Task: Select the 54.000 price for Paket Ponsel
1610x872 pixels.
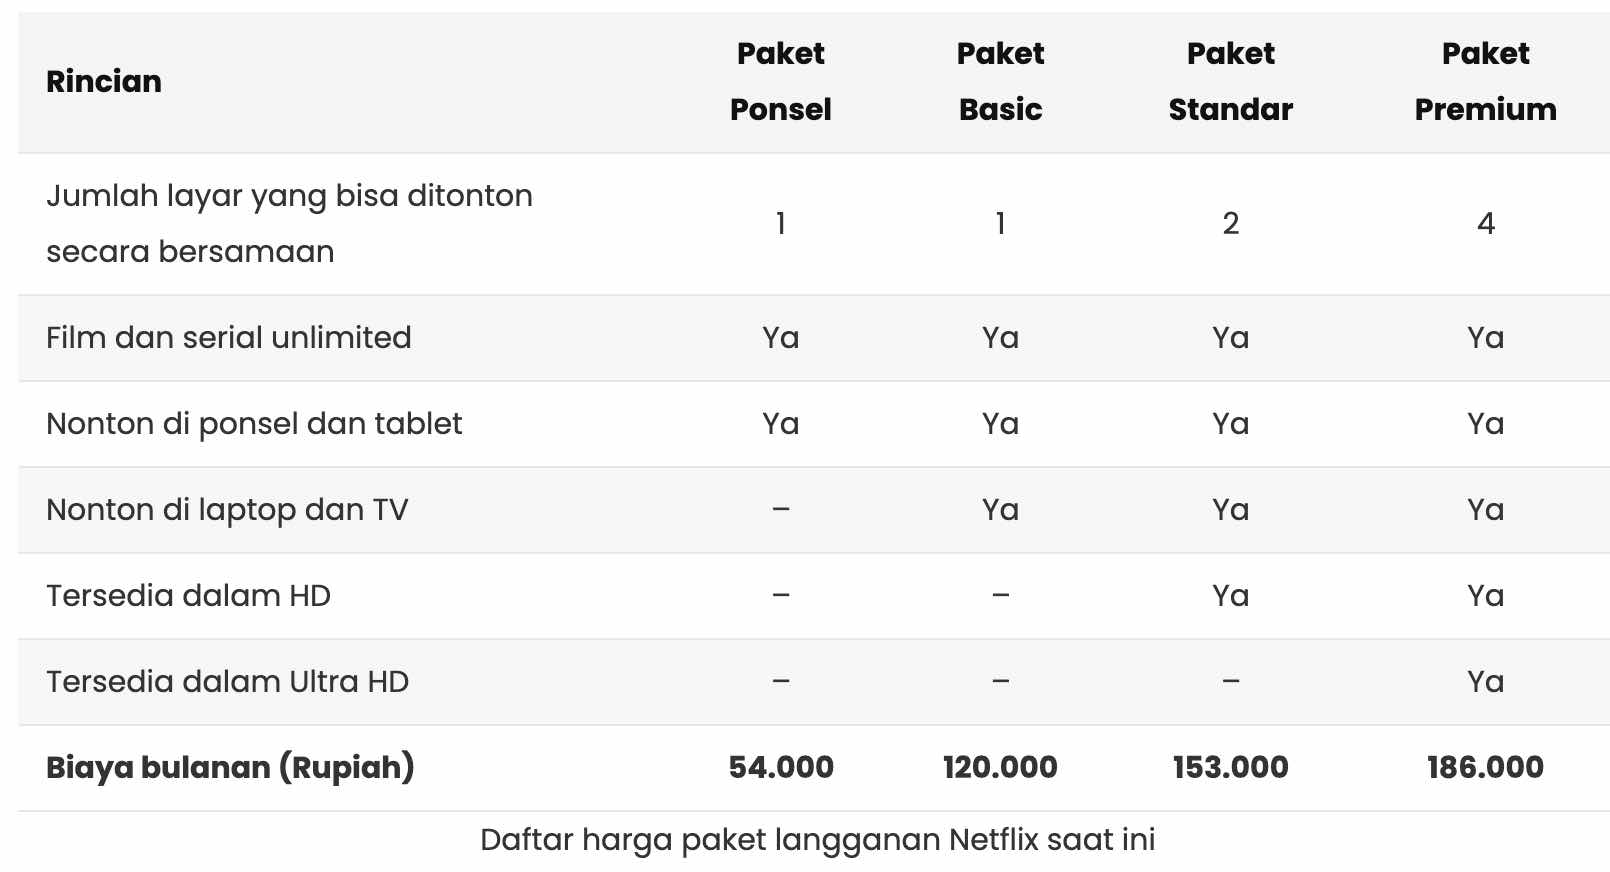Action: [781, 768]
